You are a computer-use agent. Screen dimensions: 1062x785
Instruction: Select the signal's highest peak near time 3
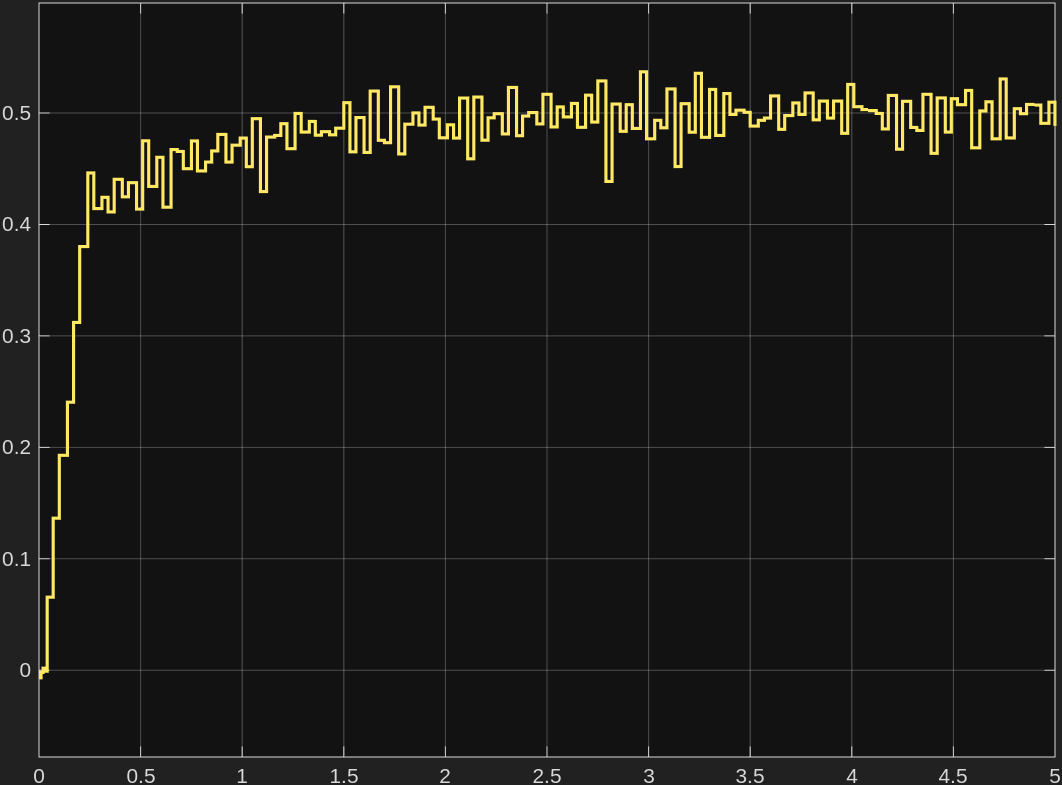tap(643, 72)
